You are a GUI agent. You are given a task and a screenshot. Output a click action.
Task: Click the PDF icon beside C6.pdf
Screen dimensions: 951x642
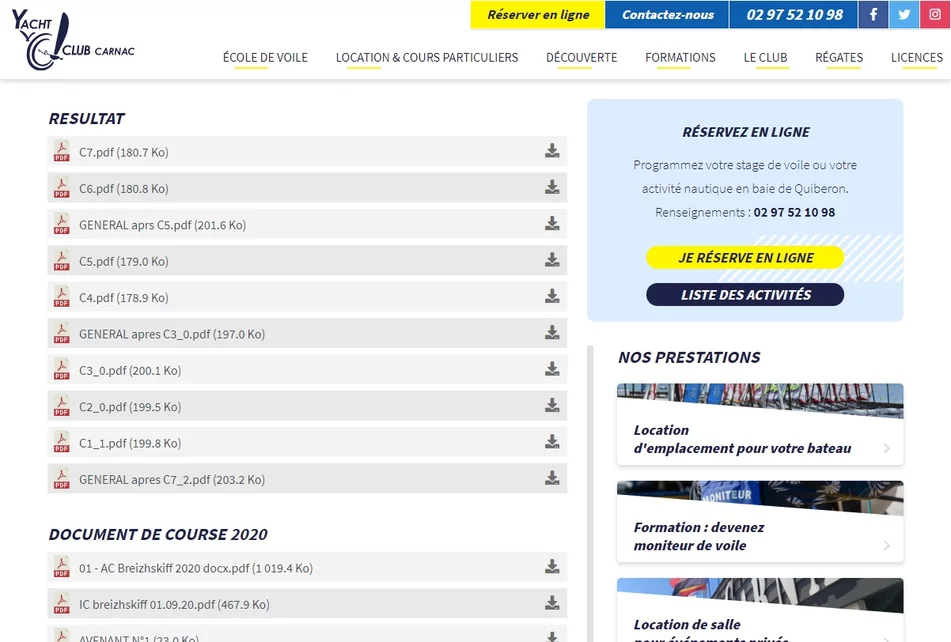point(62,188)
